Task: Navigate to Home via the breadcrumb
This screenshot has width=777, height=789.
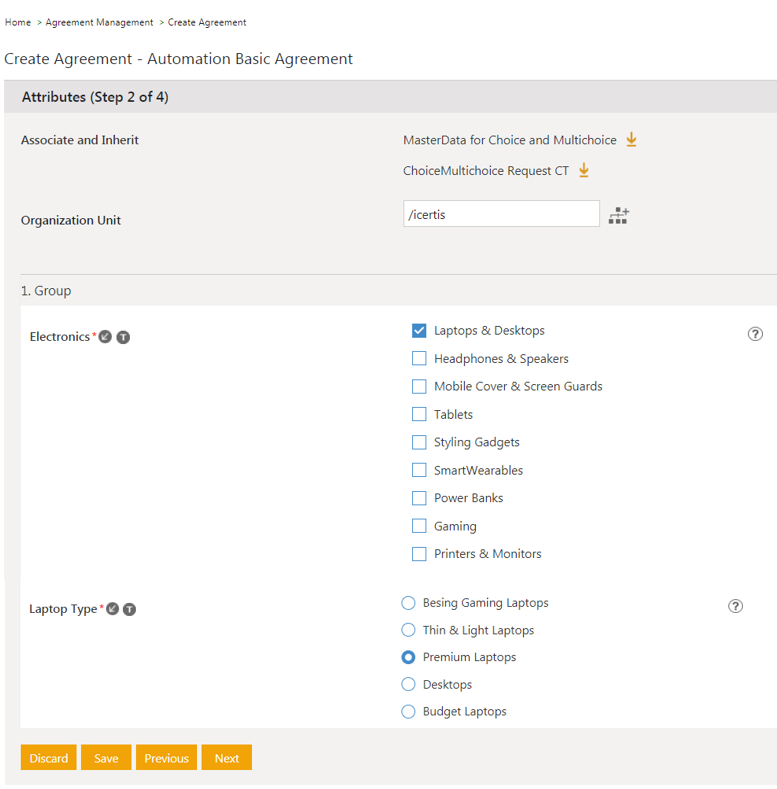Action: coord(18,22)
